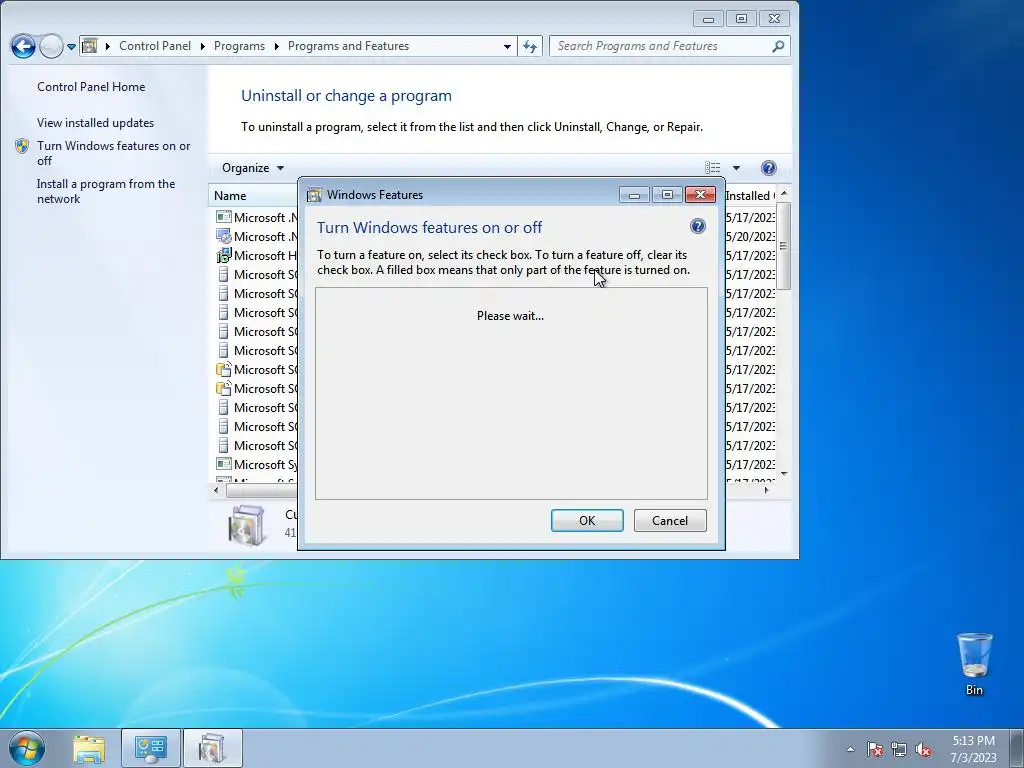Select the Recycle Bin desktop icon
1024x768 pixels.
(x=974, y=664)
